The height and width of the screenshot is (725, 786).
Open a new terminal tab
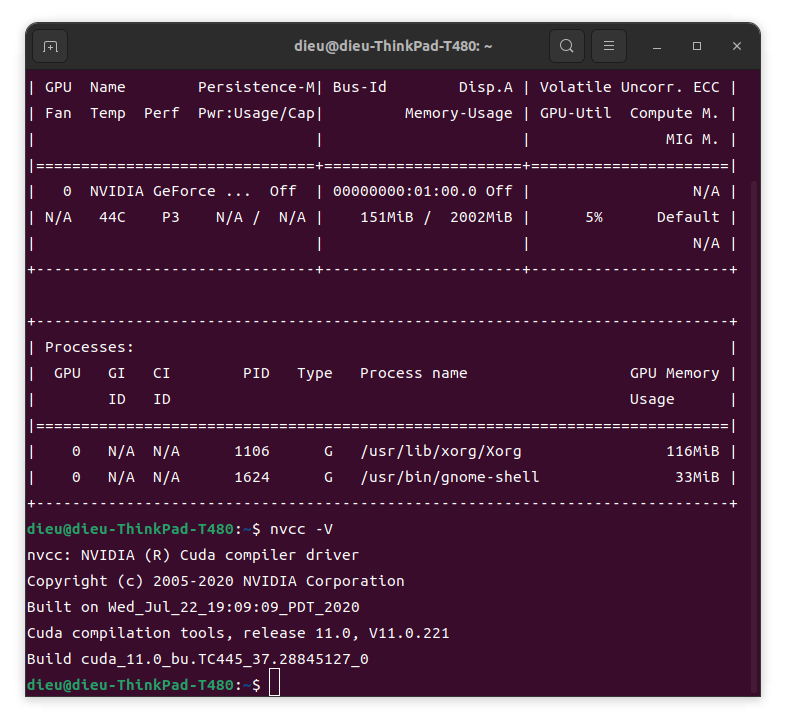click(50, 46)
